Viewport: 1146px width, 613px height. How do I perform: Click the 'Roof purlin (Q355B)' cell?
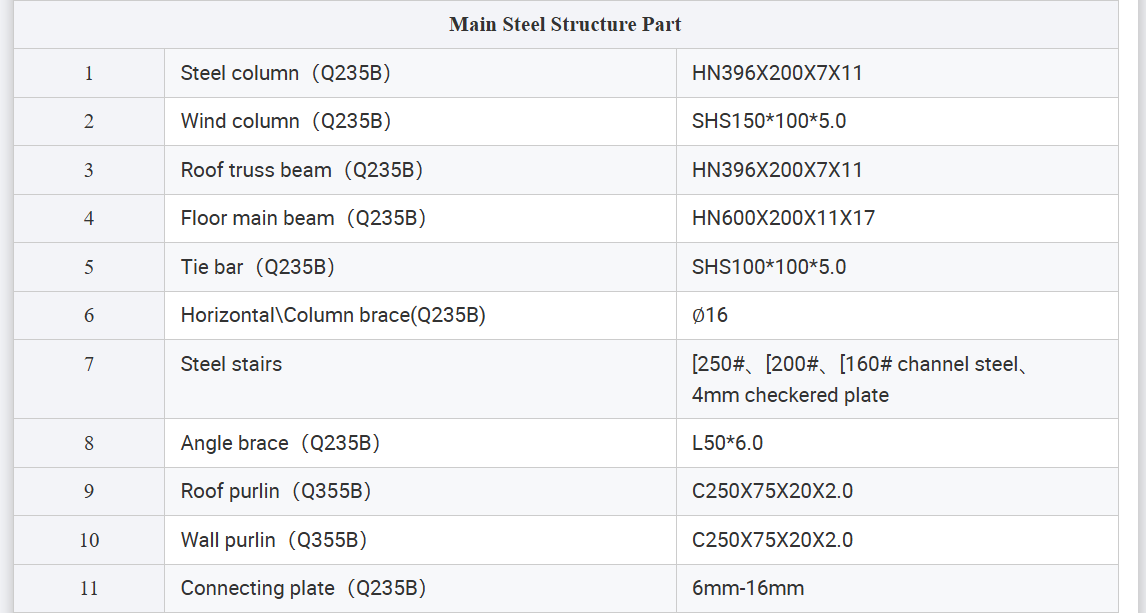click(x=276, y=491)
